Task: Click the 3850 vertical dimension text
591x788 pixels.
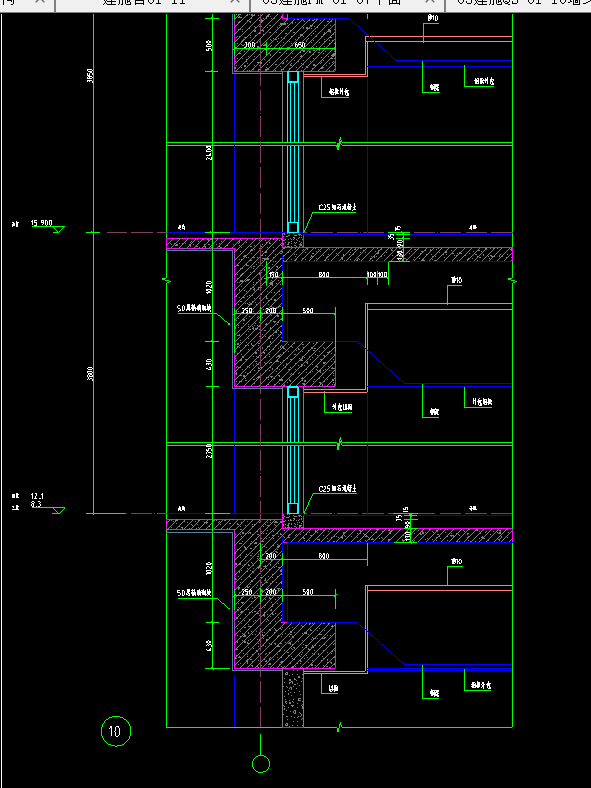Action: (x=90, y=76)
